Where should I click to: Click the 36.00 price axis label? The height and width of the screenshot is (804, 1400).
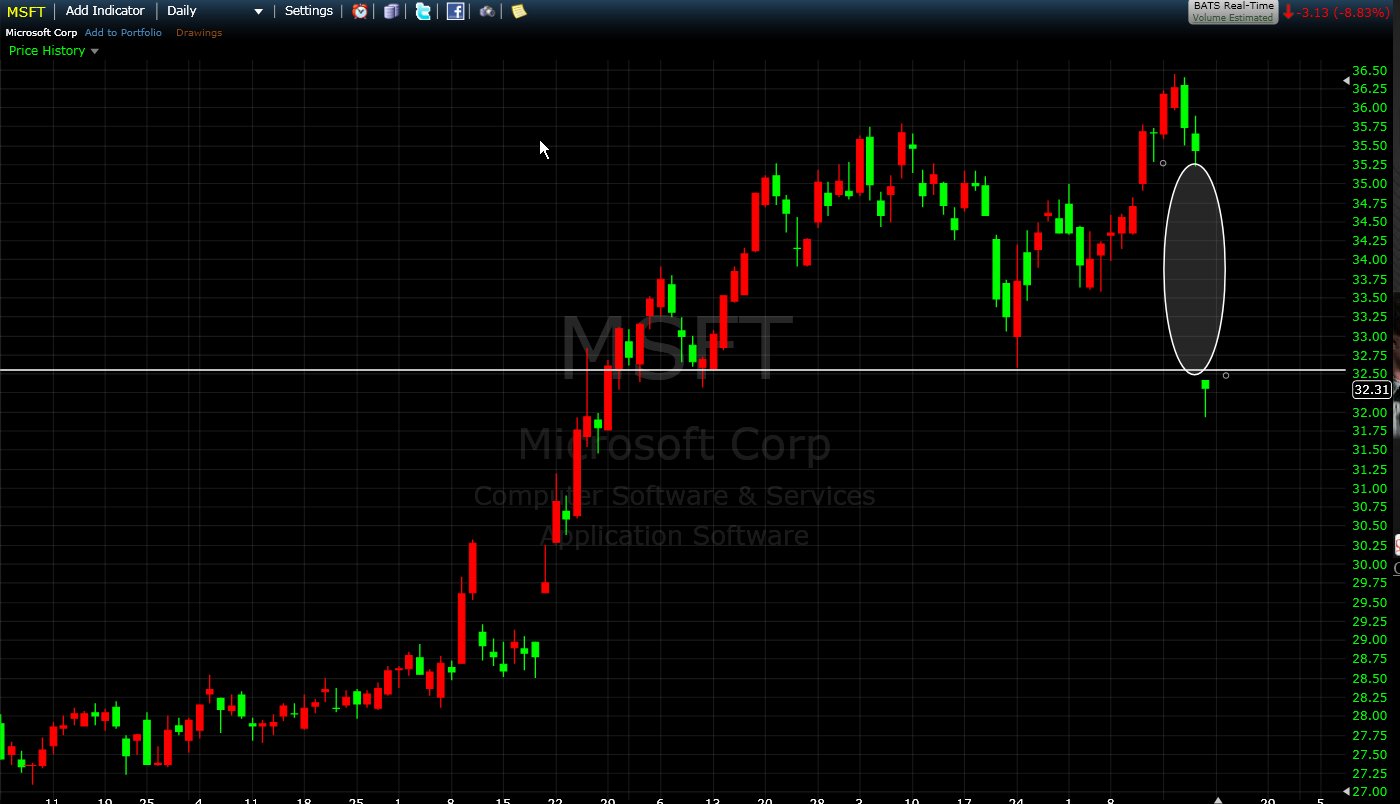pyautogui.click(x=1368, y=108)
